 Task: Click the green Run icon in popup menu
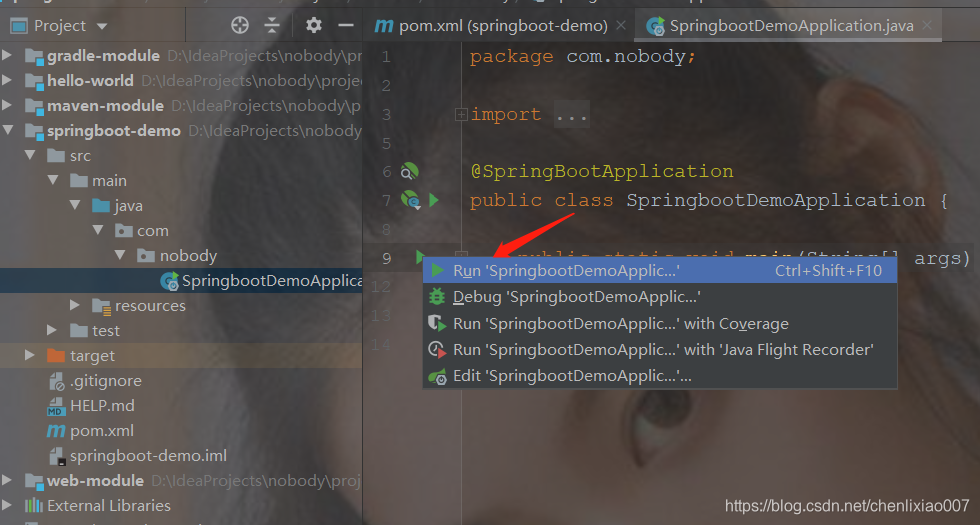[438, 271]
